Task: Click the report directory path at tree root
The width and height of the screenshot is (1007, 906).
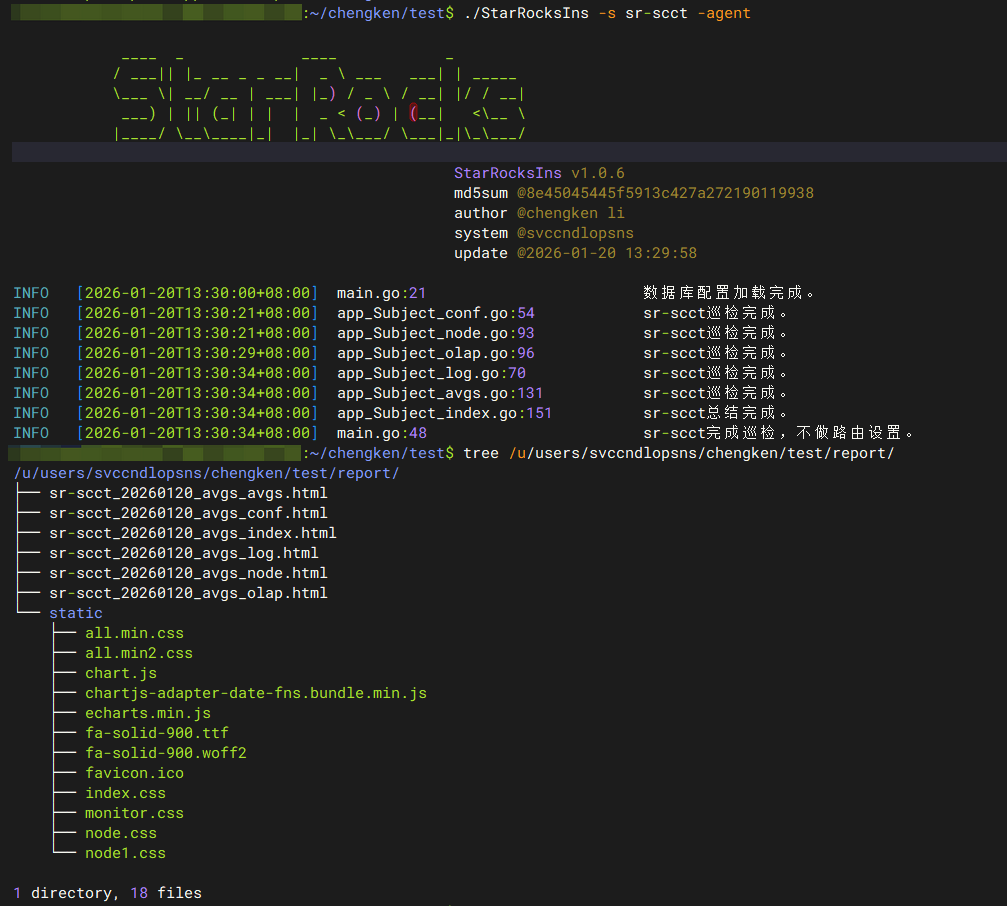Action: point(207,473)
